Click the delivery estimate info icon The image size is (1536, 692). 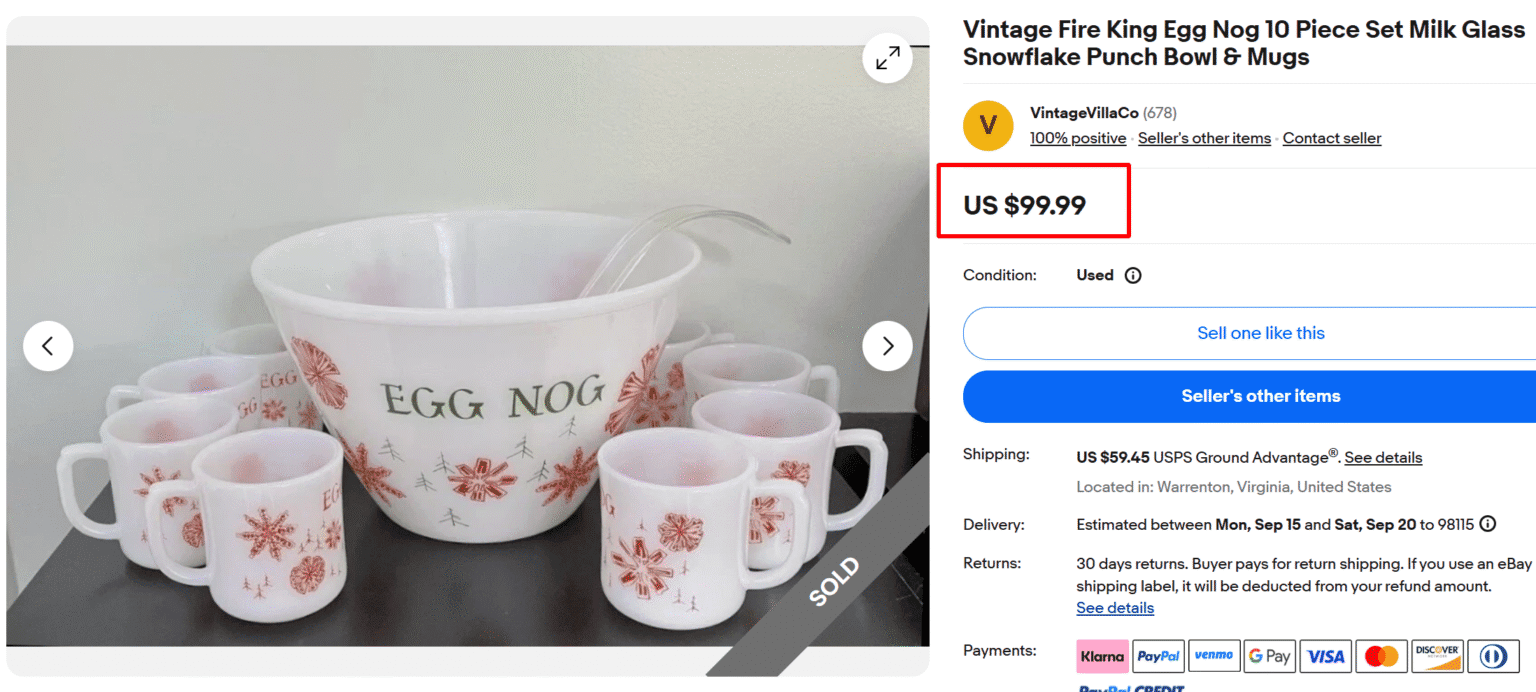tap(1487, 524)
